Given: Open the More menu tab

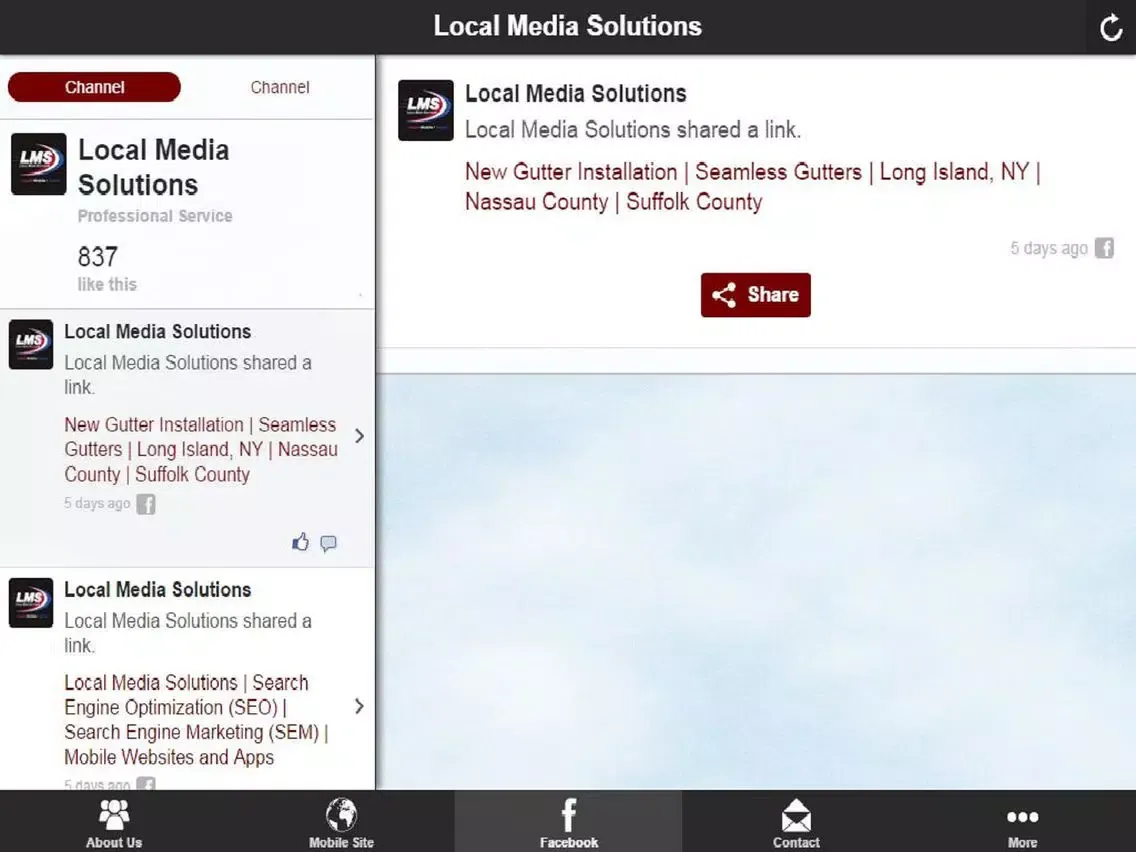Looking at the screenshot, I should 1022,822.
